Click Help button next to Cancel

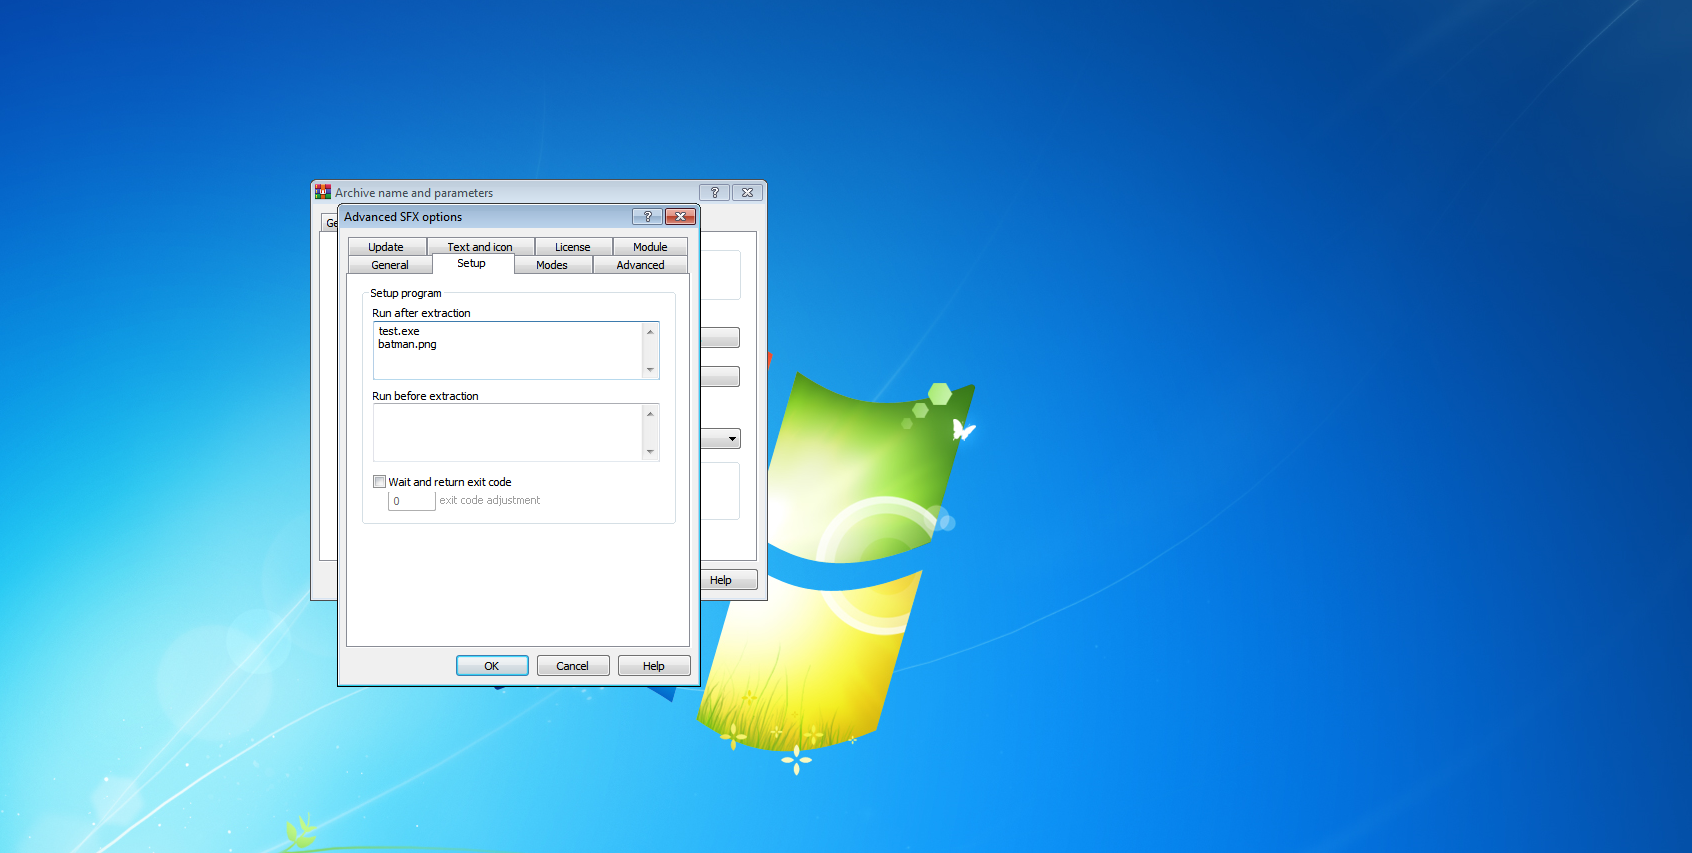[x=653, y=666]
